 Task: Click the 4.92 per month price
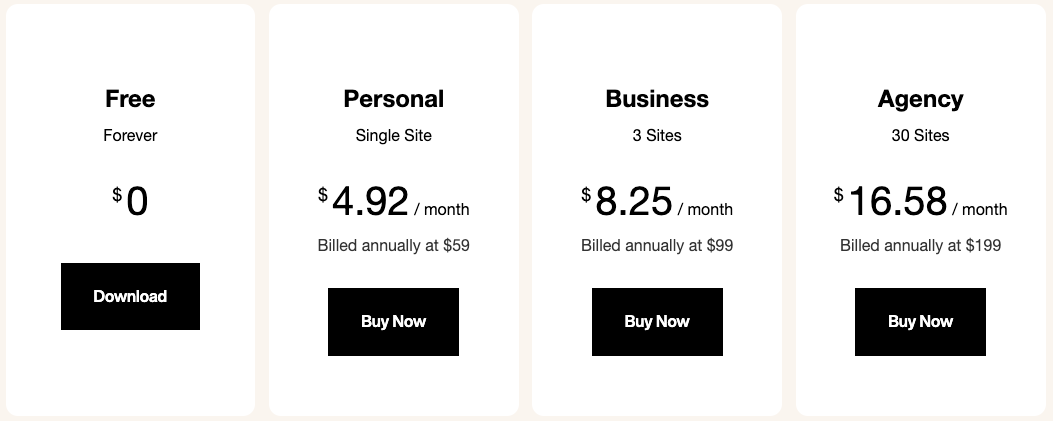click(394, 201)
